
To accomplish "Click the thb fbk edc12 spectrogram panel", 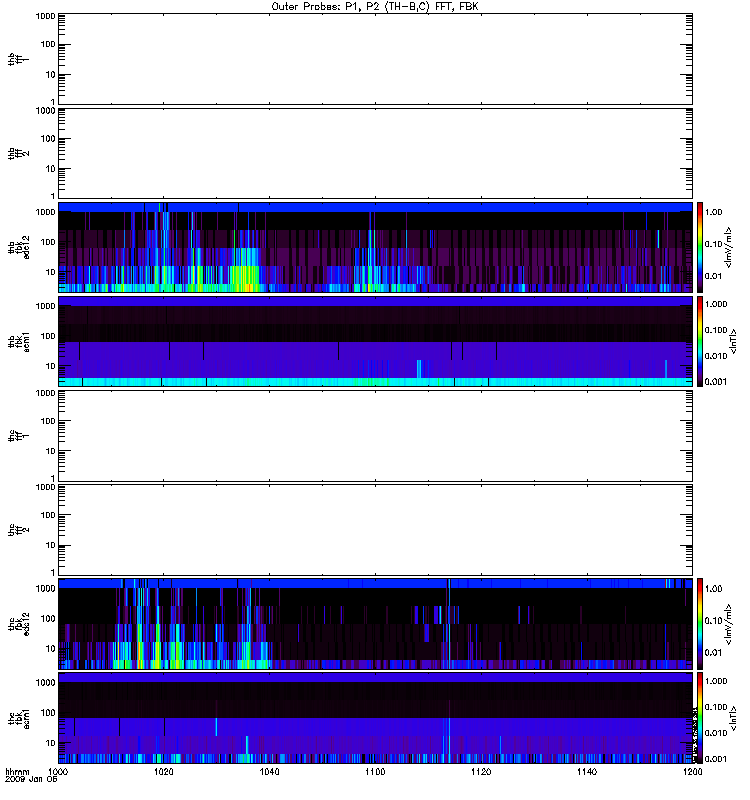I will pos(375,247).
